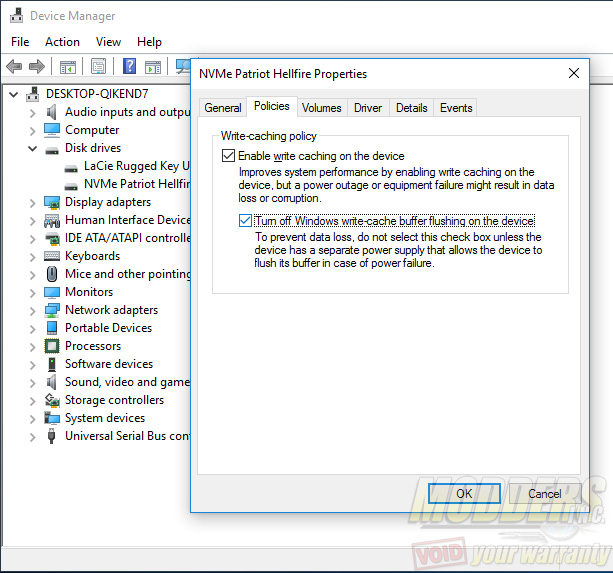Click the Computer monitor icon

[52, 130]
